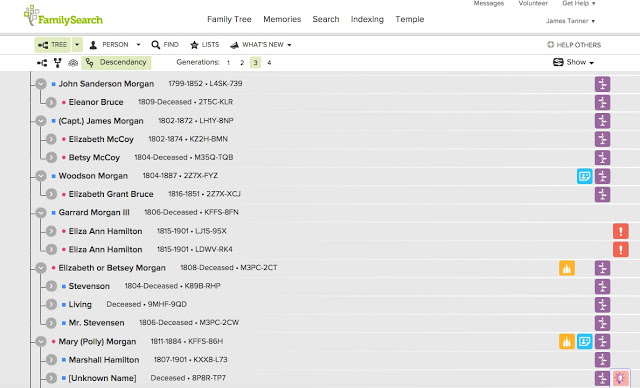Screen dimensions: 640x388
Task: Open red data problem icon for LDWV-RK4
Action: point(621,250)
